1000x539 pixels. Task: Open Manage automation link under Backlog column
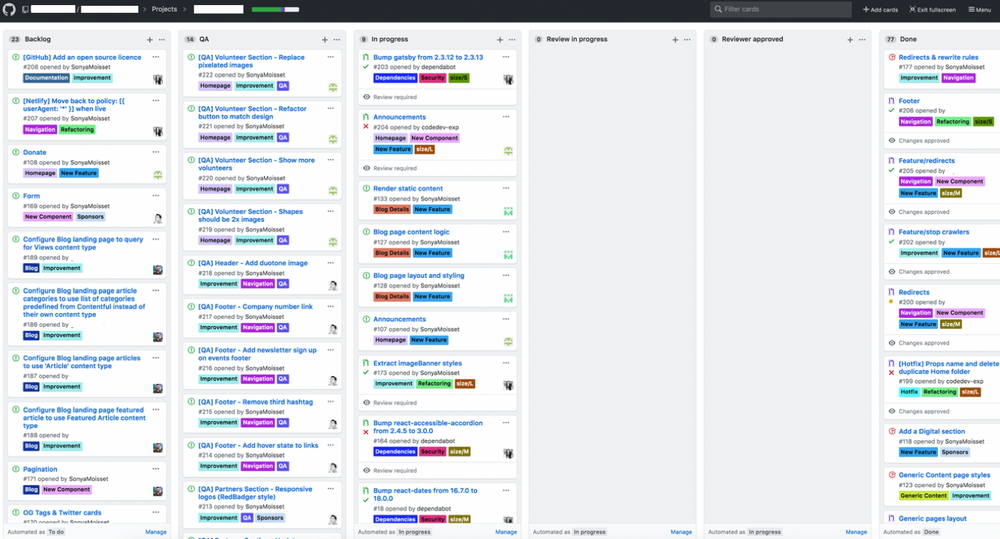(x=156, y=532)
